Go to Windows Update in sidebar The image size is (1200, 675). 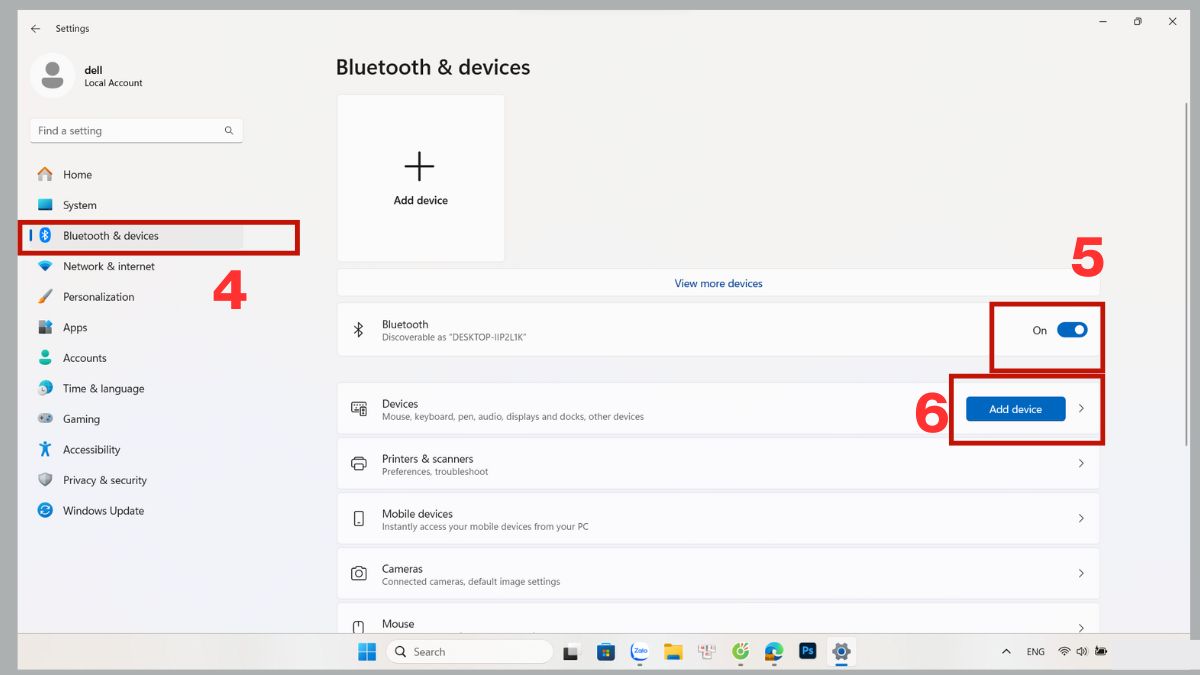(x=103, y=511)
